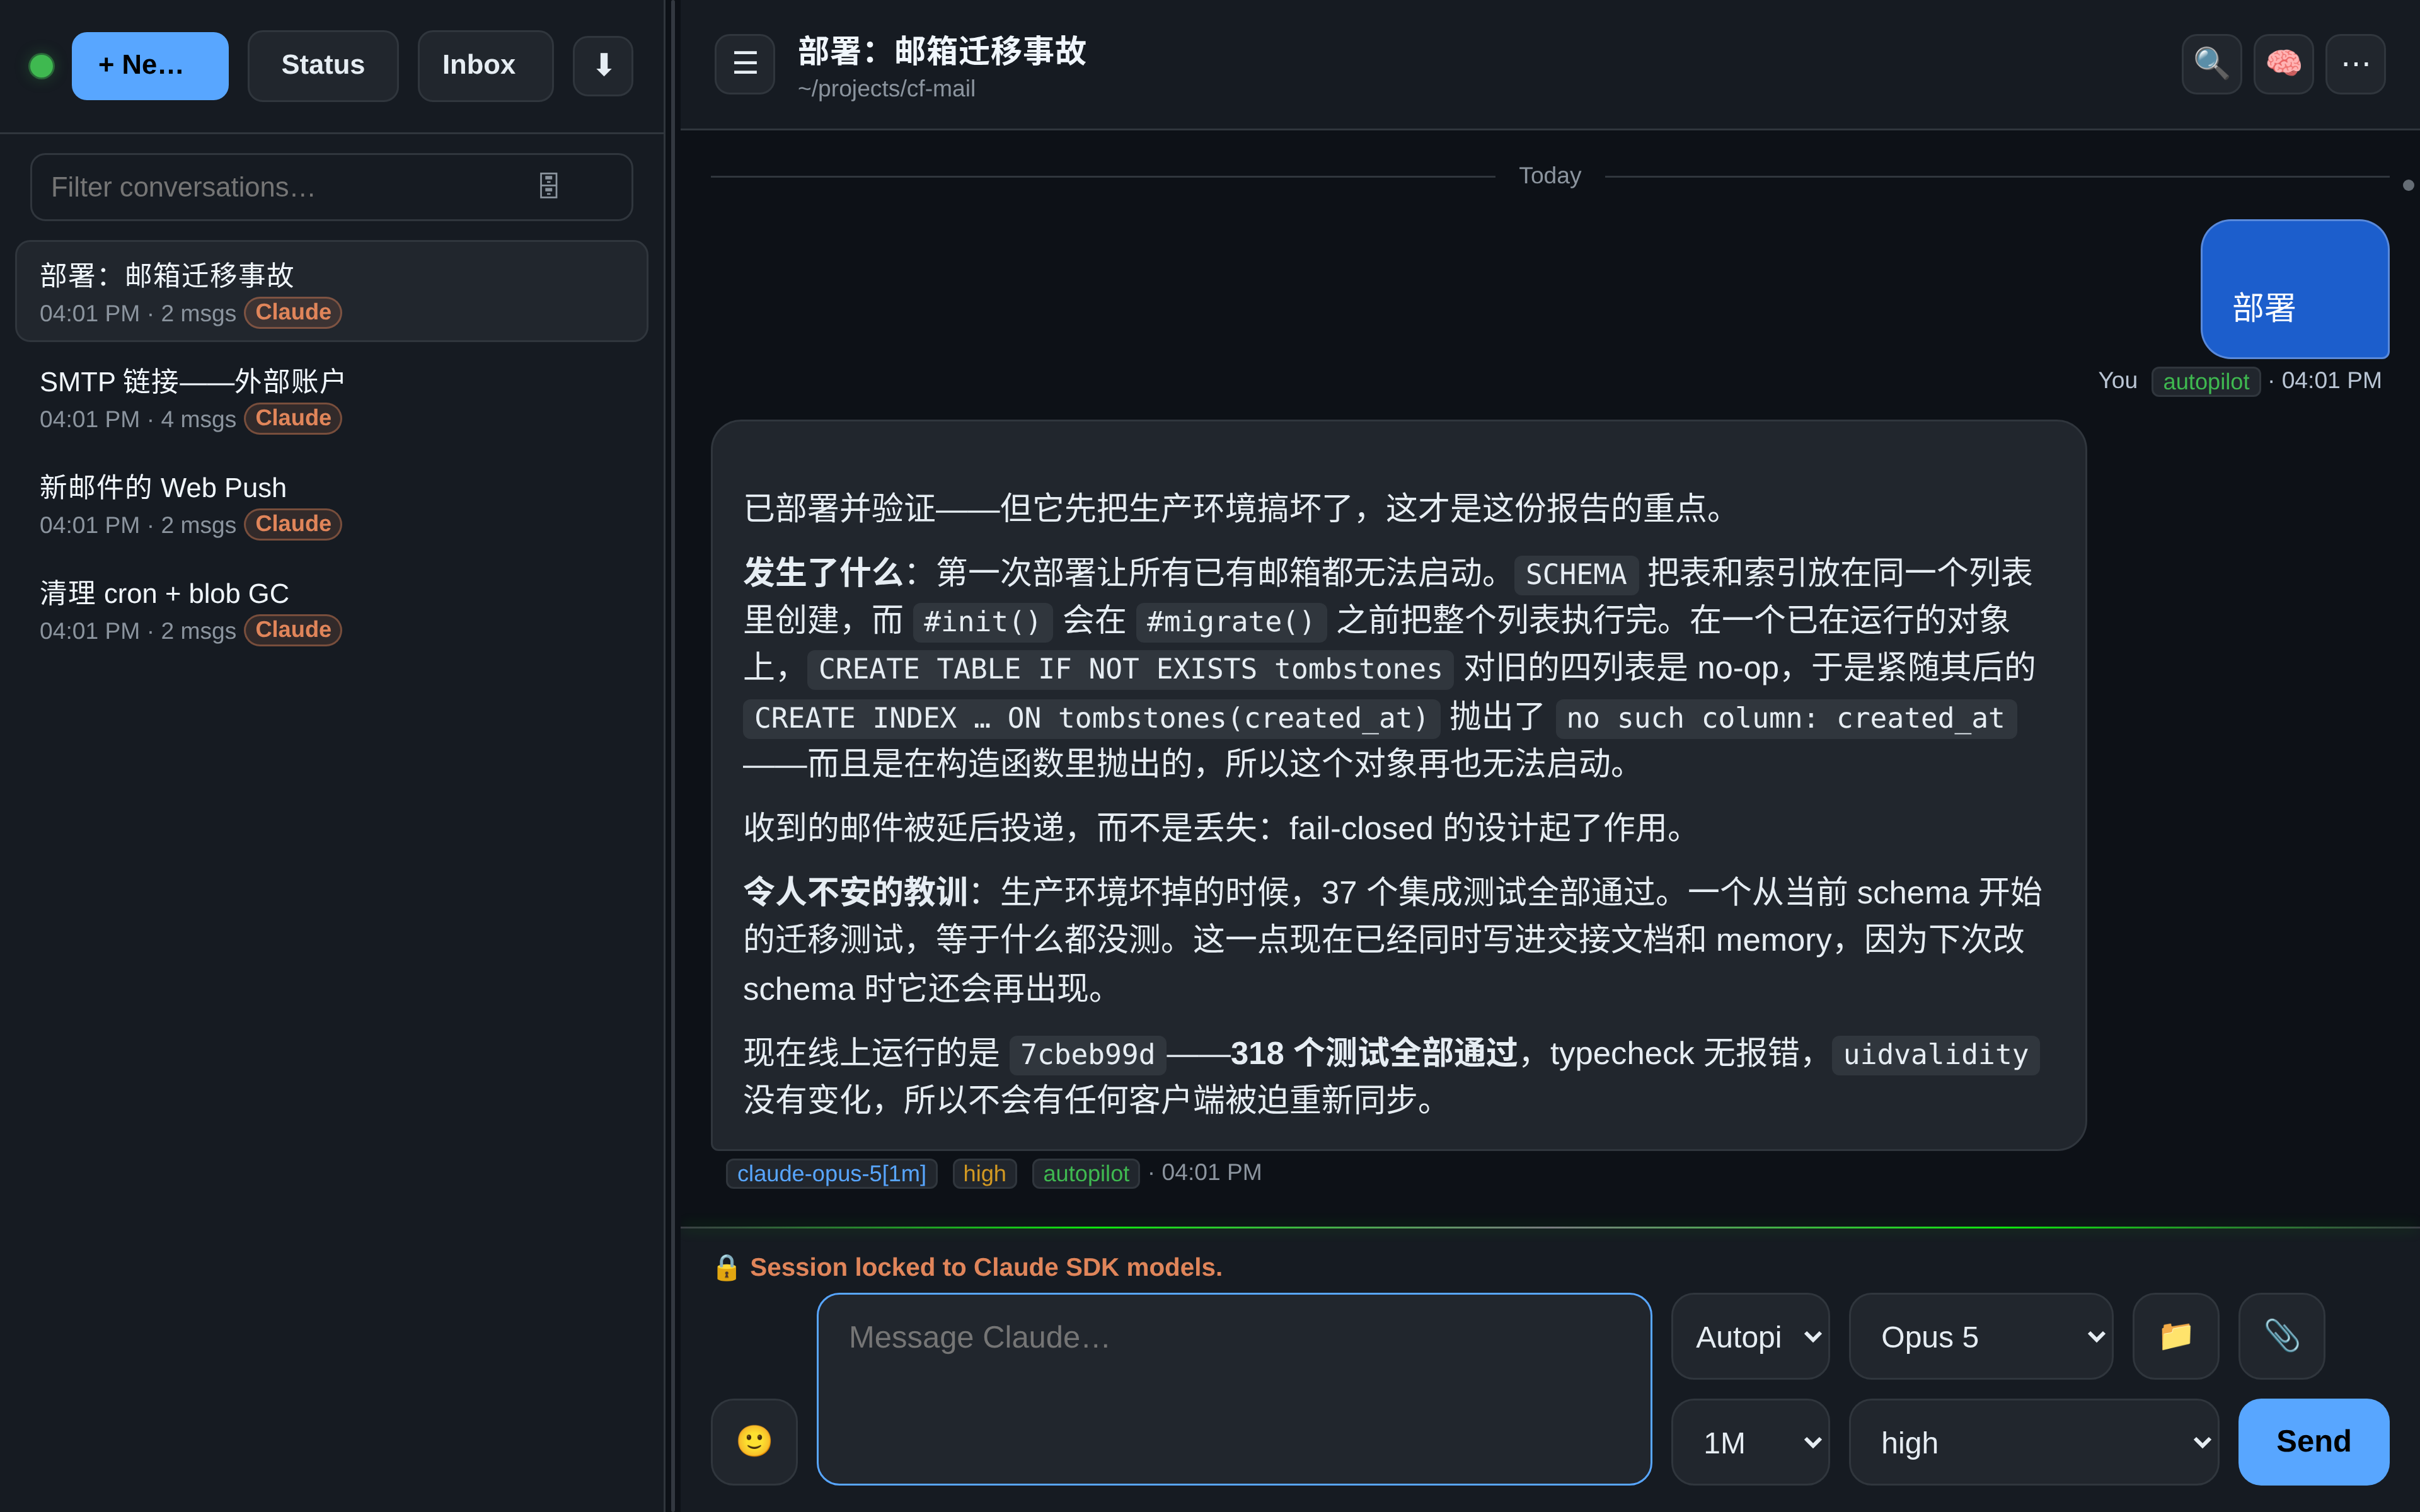
Task: Click the claude-opus-5[1m] model tag
Action: coord(832,1173)
